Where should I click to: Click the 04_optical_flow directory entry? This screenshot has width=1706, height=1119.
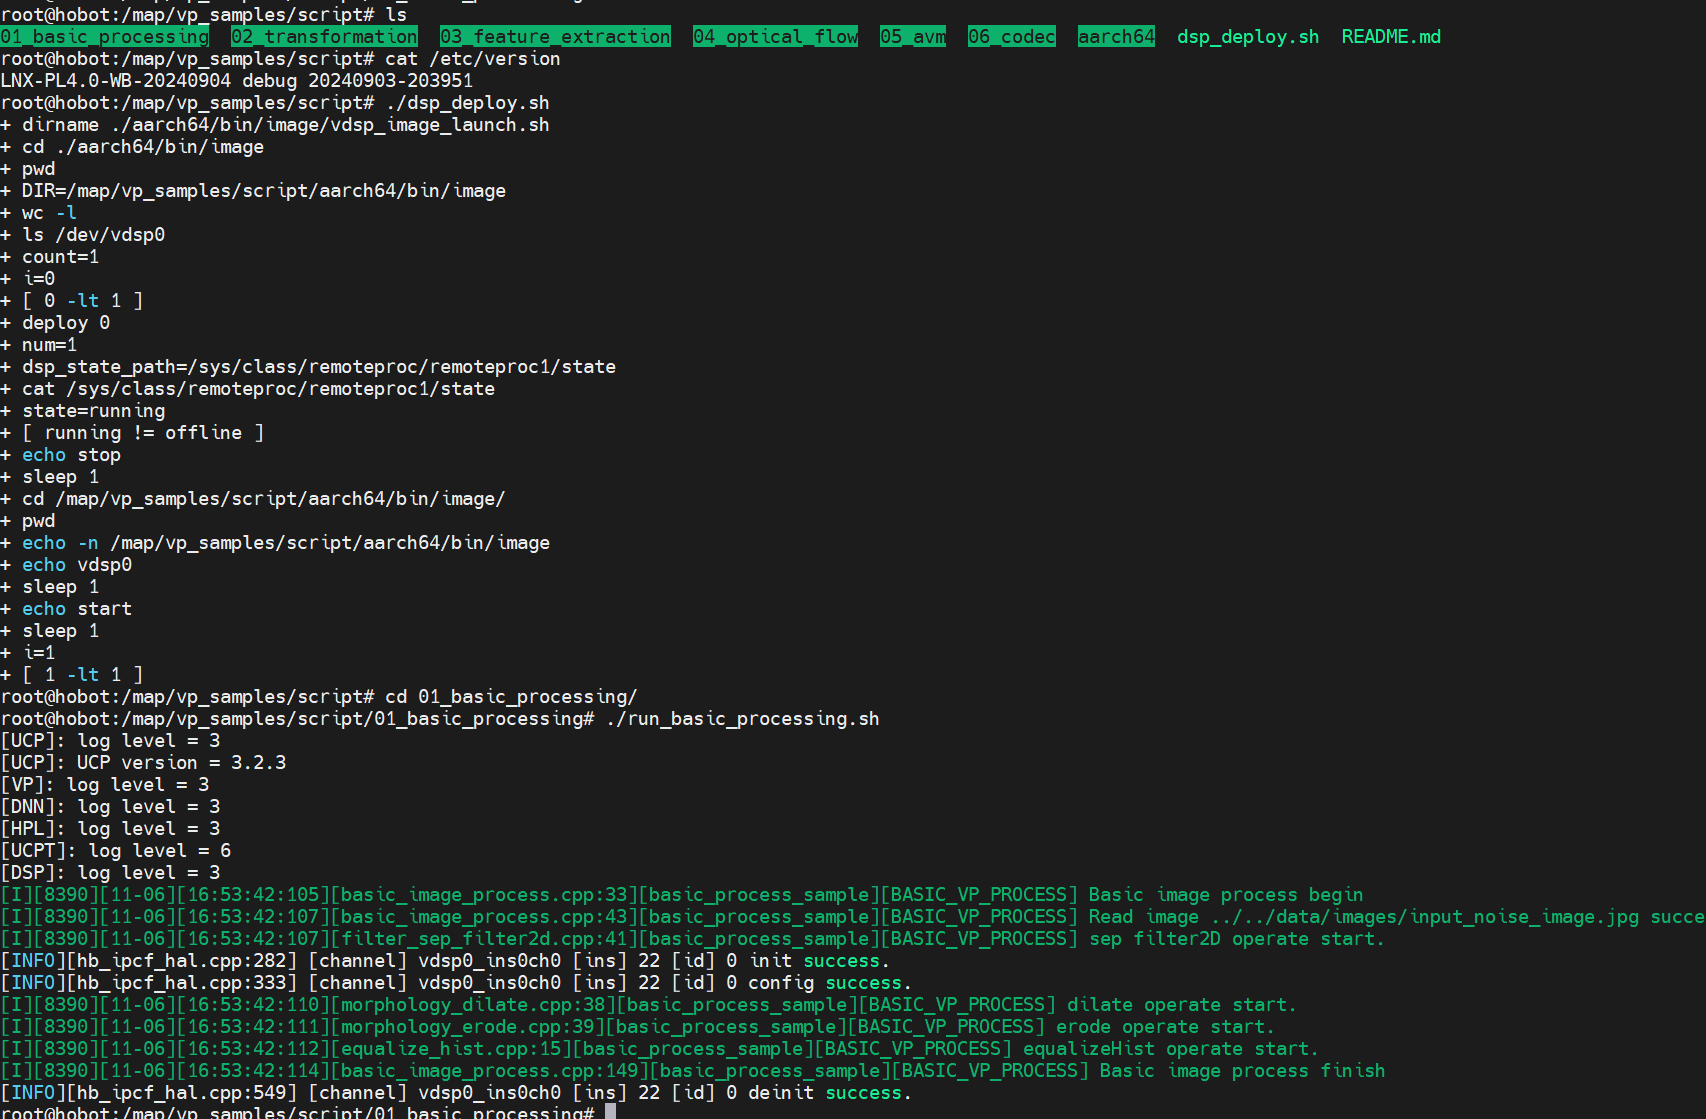(775, 37)
